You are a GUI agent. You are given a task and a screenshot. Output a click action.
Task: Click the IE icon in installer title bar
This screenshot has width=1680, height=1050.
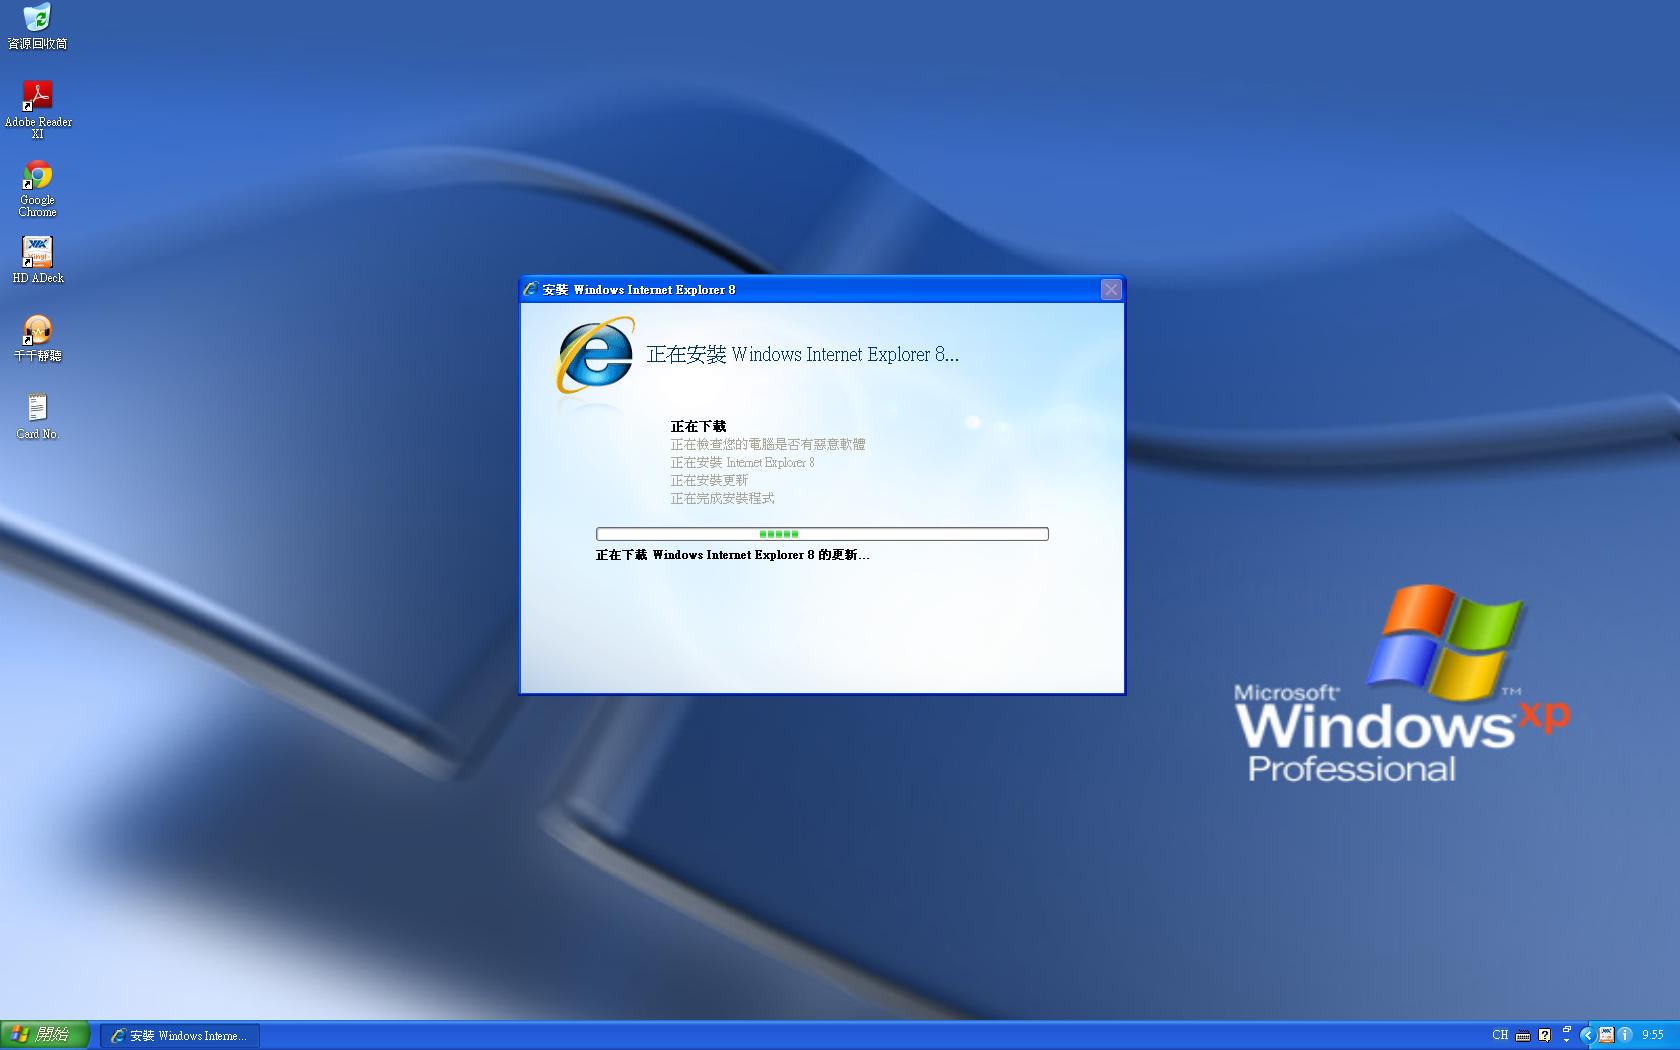click(531, 290)
